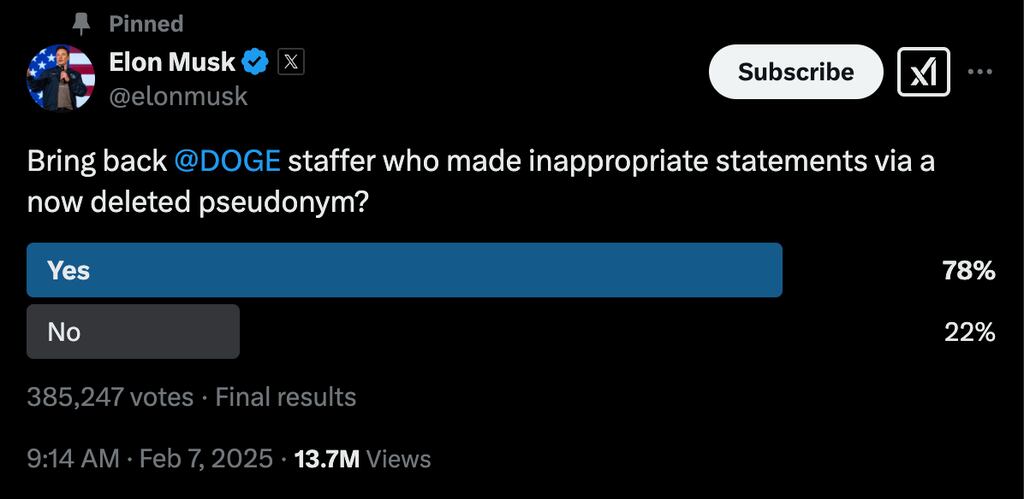Viewport: 1024px width, 499px height.
Task: Click the 385,247 votes count
Action: point(110,397)
